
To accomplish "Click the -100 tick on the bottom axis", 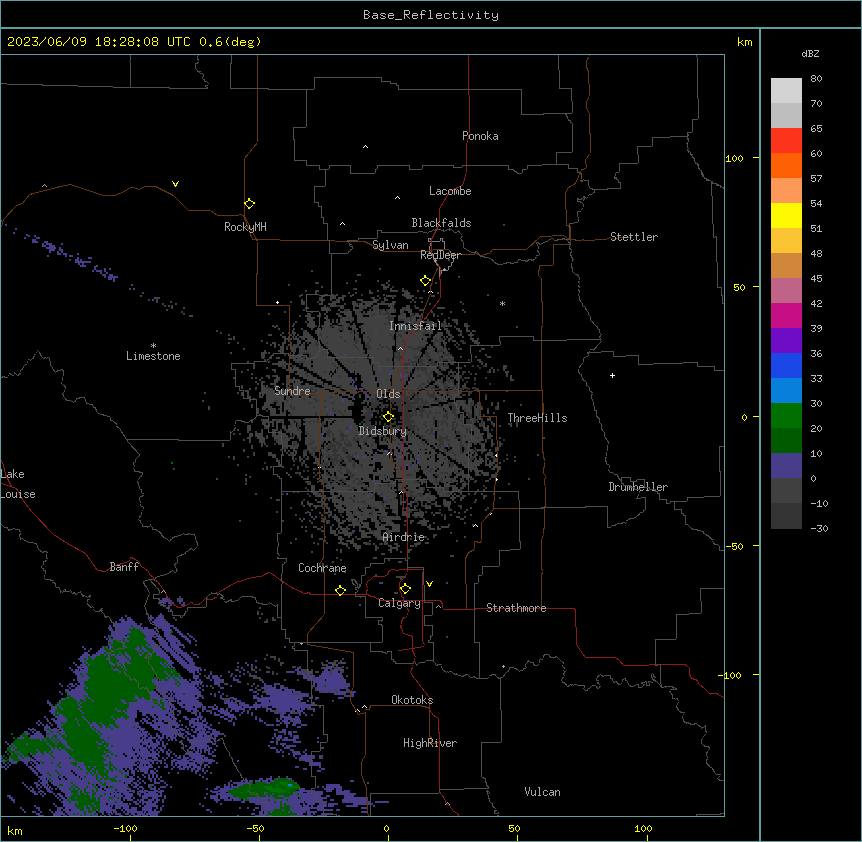I will pyautogui.click(x=125, y=828).
